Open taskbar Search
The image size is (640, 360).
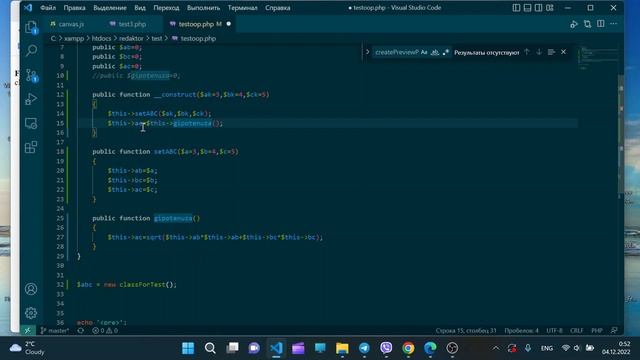[x=210, y=348]
